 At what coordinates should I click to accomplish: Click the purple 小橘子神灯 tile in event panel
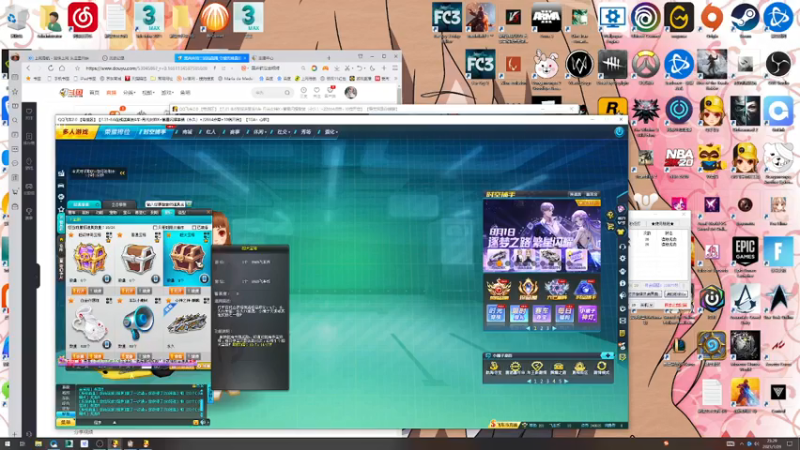(x=587, y=314)
